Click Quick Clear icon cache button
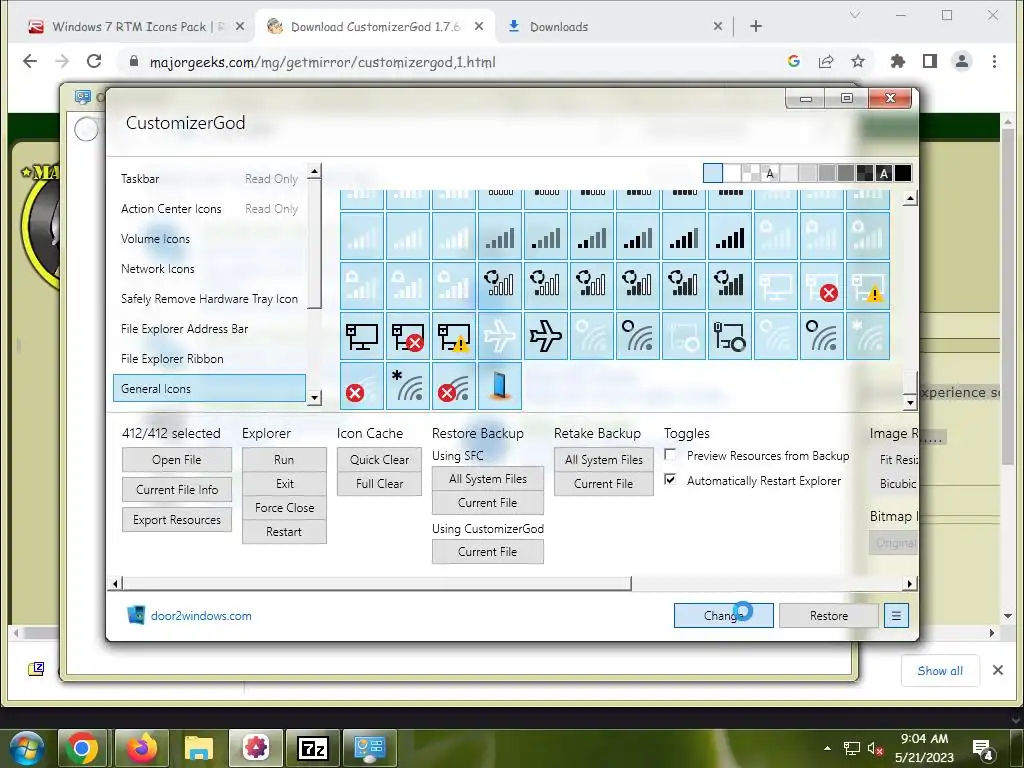This screenshot has height=768, width=1024. 379,460
